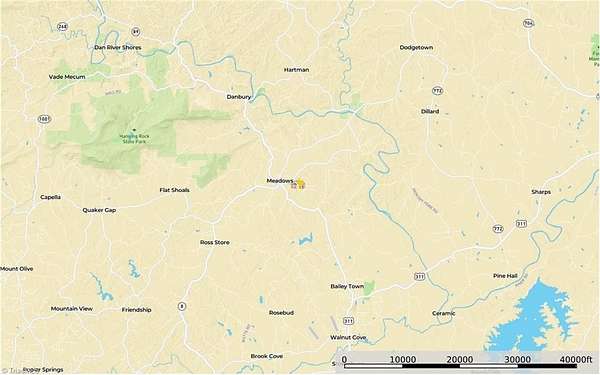Click the large blue lake near Pine Hall
Image resolution: width=600 pixels, height=375 pixels.
pyautogui.click(x=534, y=318)
